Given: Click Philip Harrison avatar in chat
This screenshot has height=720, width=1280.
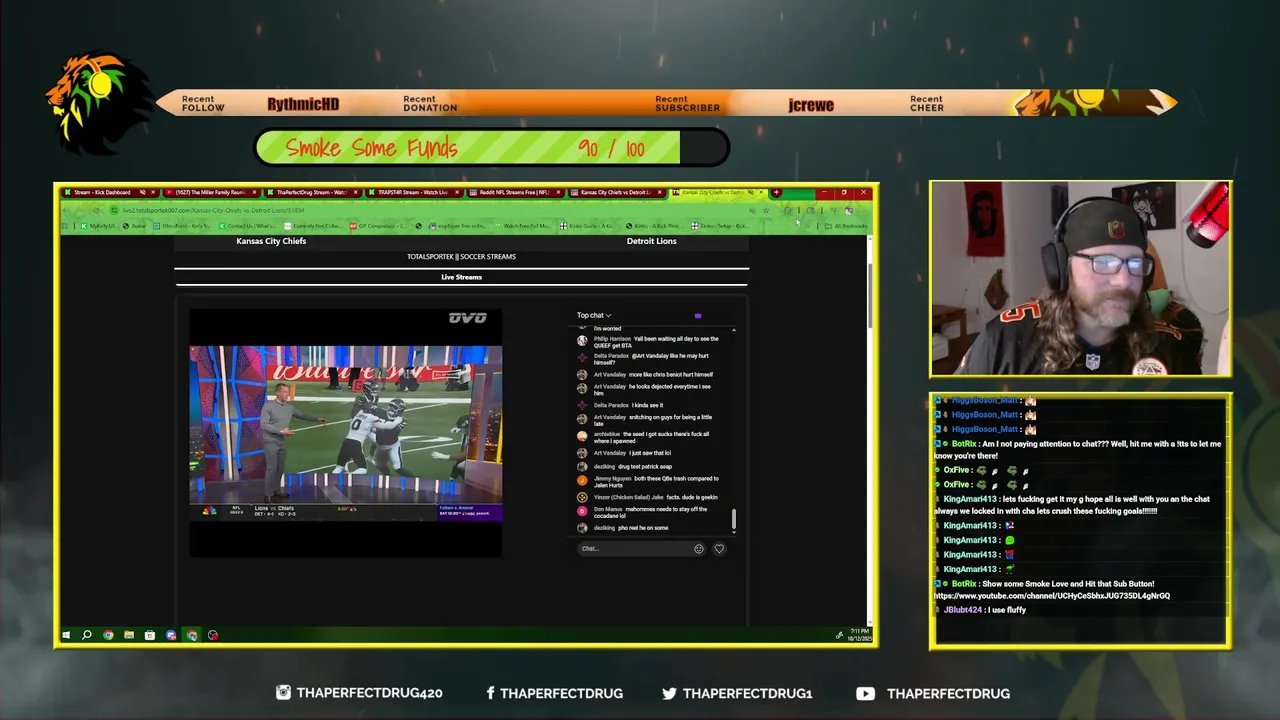Looking at the screenshot, I should click(582, 340).
